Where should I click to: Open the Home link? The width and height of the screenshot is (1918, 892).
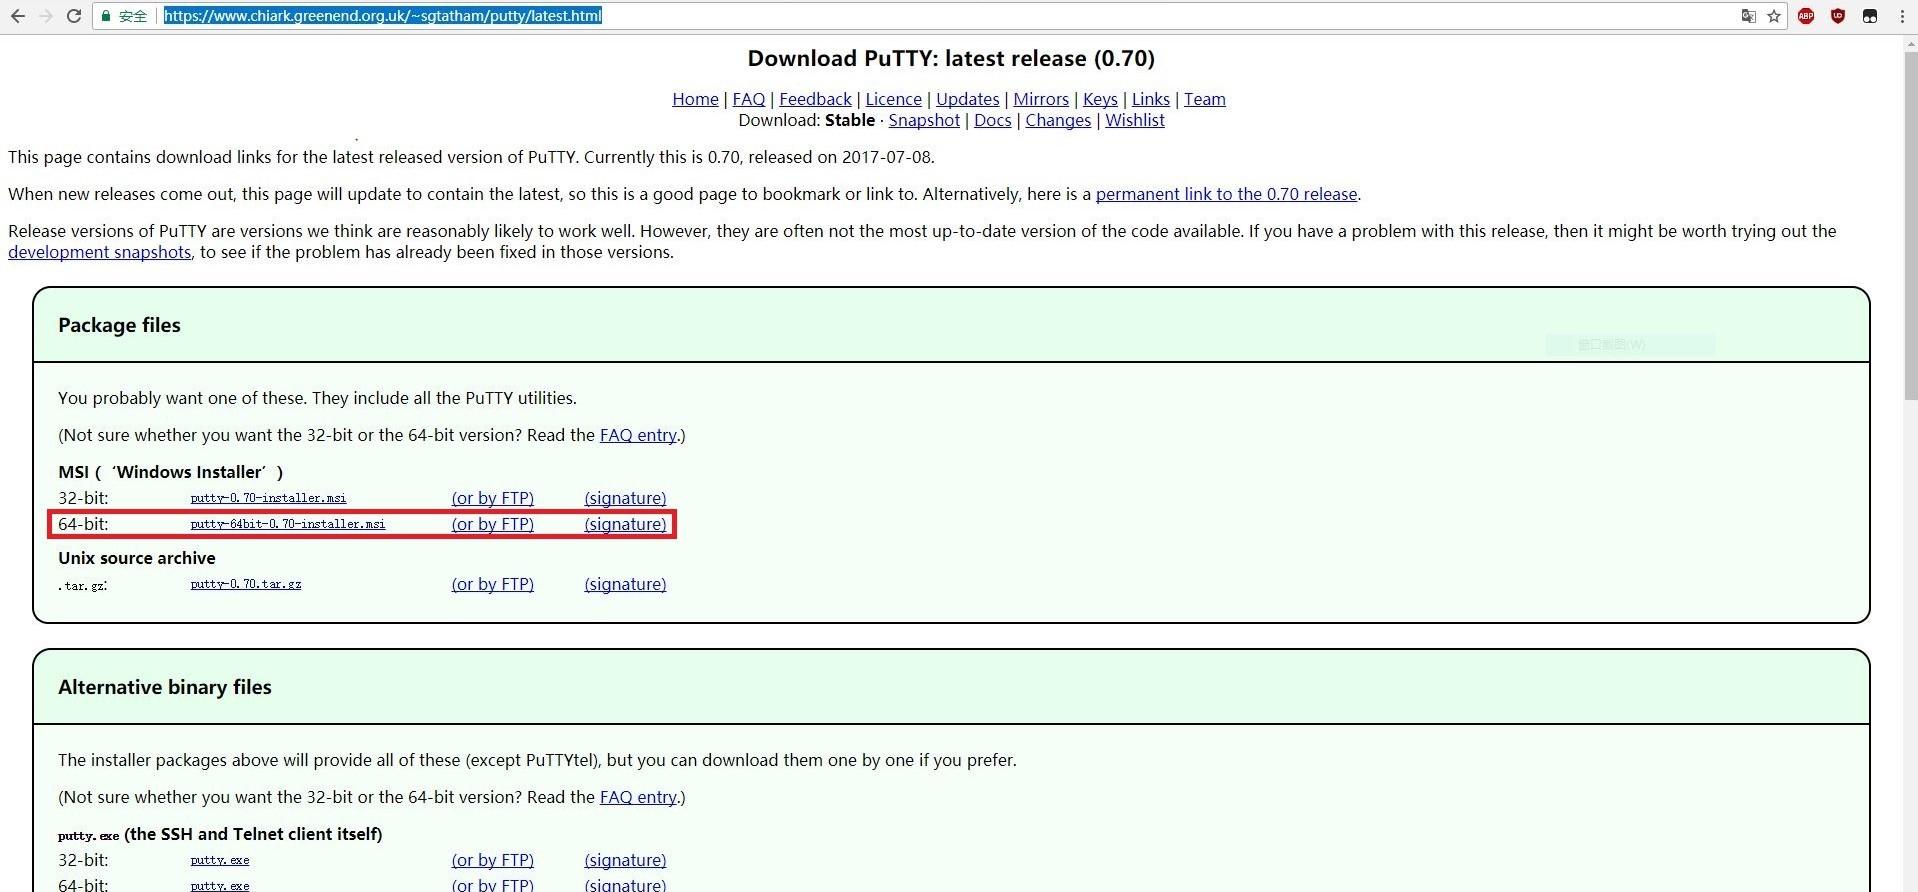click(x=695, y=99)
